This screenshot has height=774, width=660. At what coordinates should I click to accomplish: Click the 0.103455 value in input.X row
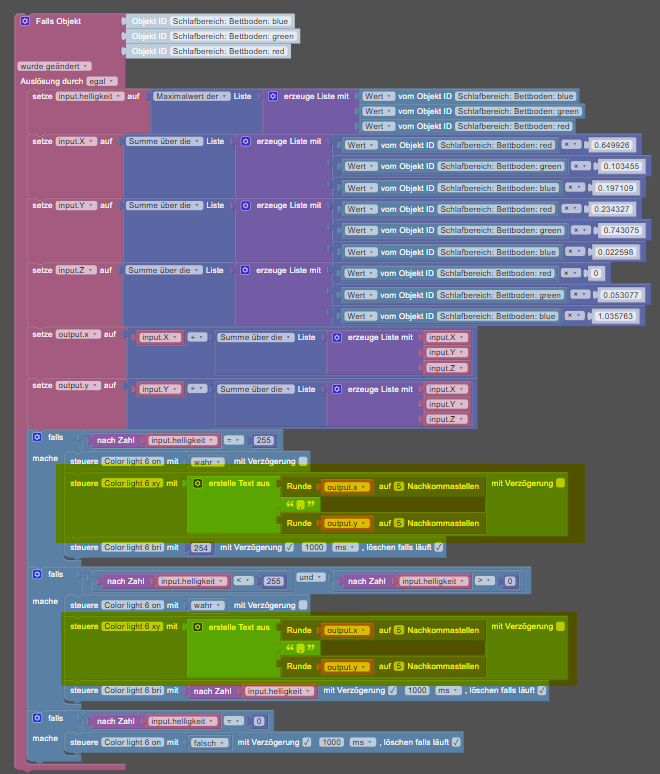(621, 166)
